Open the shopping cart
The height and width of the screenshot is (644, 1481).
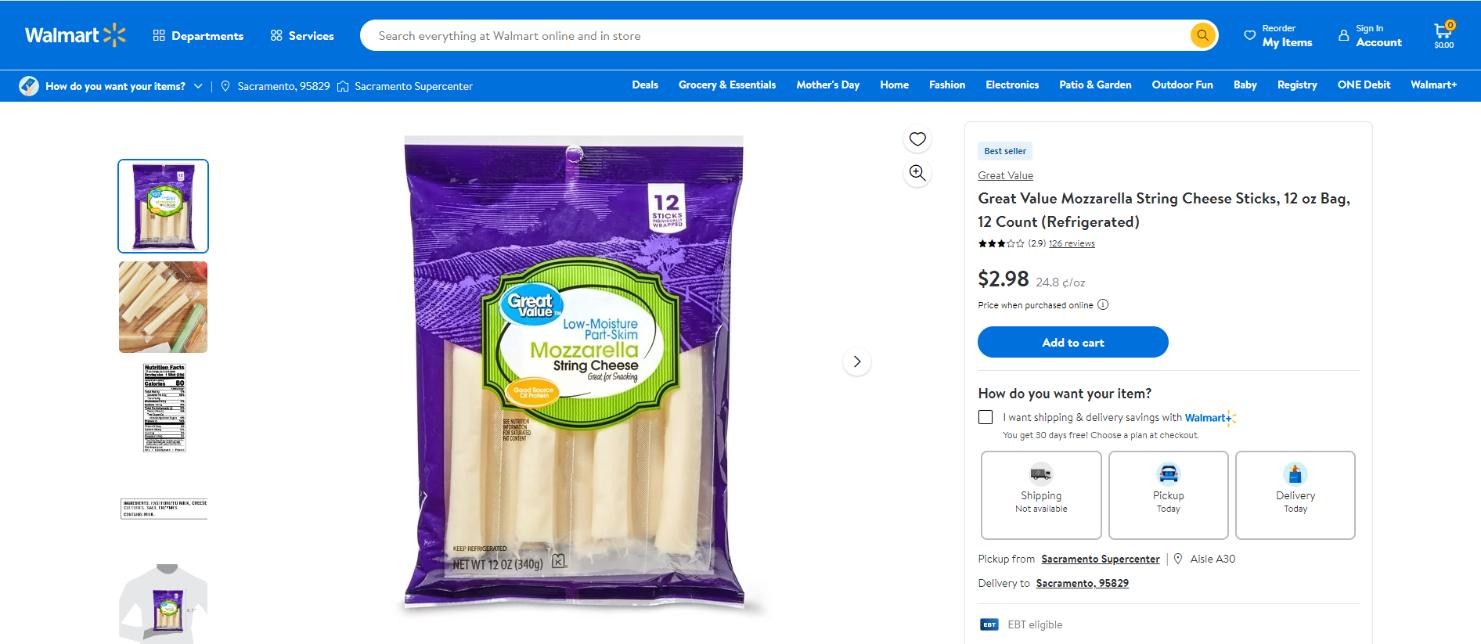1442,31
